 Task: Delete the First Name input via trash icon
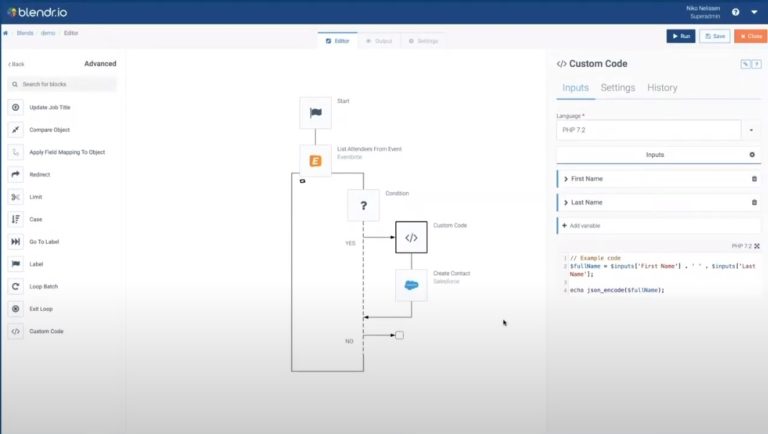[x=754, y=178]
